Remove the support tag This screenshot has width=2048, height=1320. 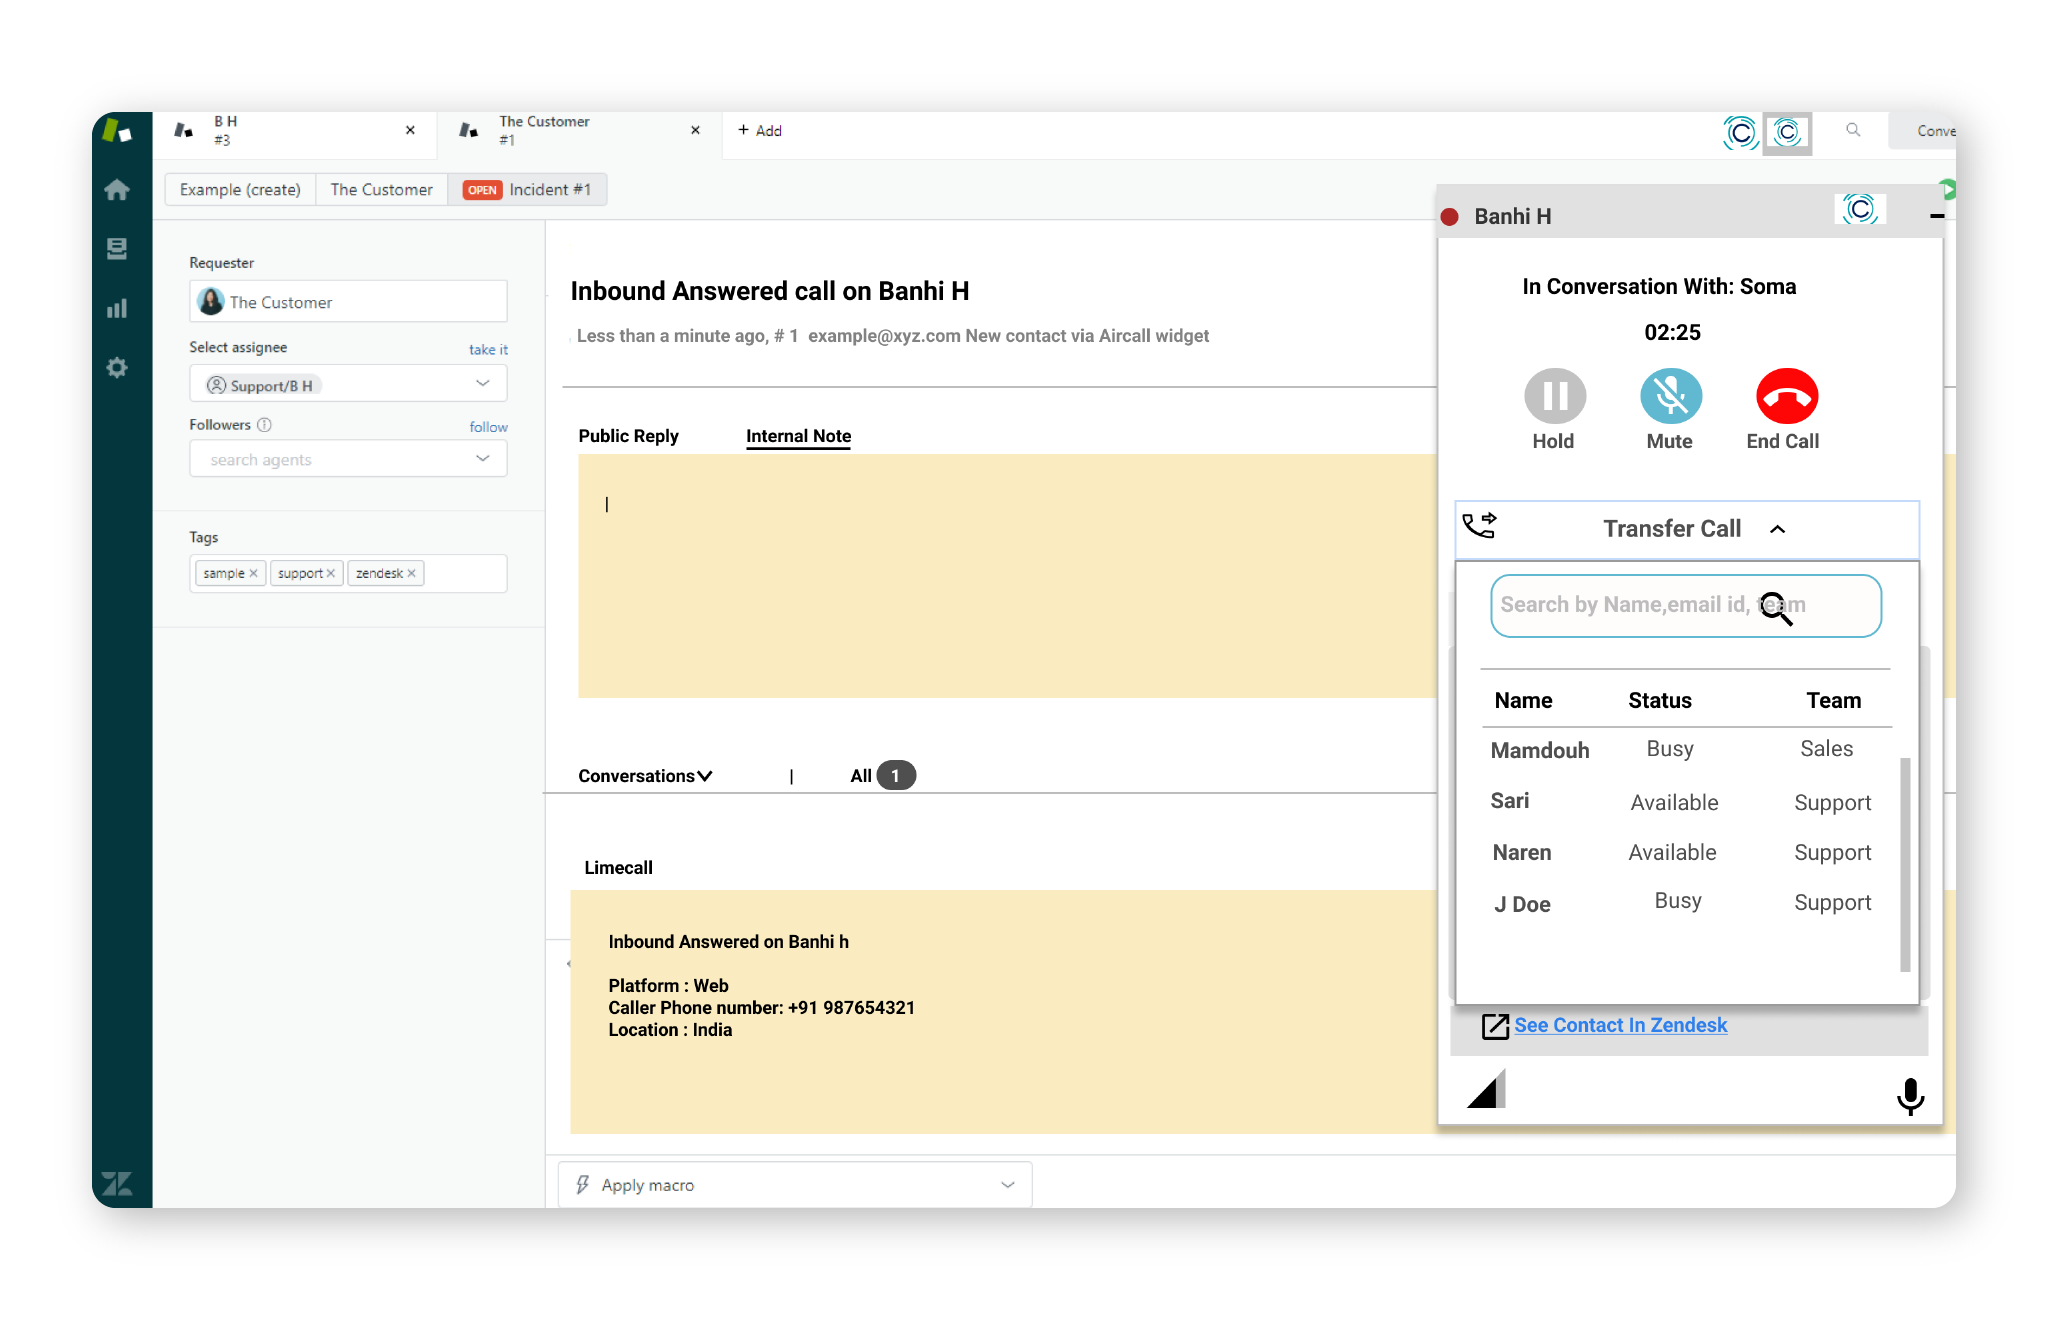(x=330, y=573)
